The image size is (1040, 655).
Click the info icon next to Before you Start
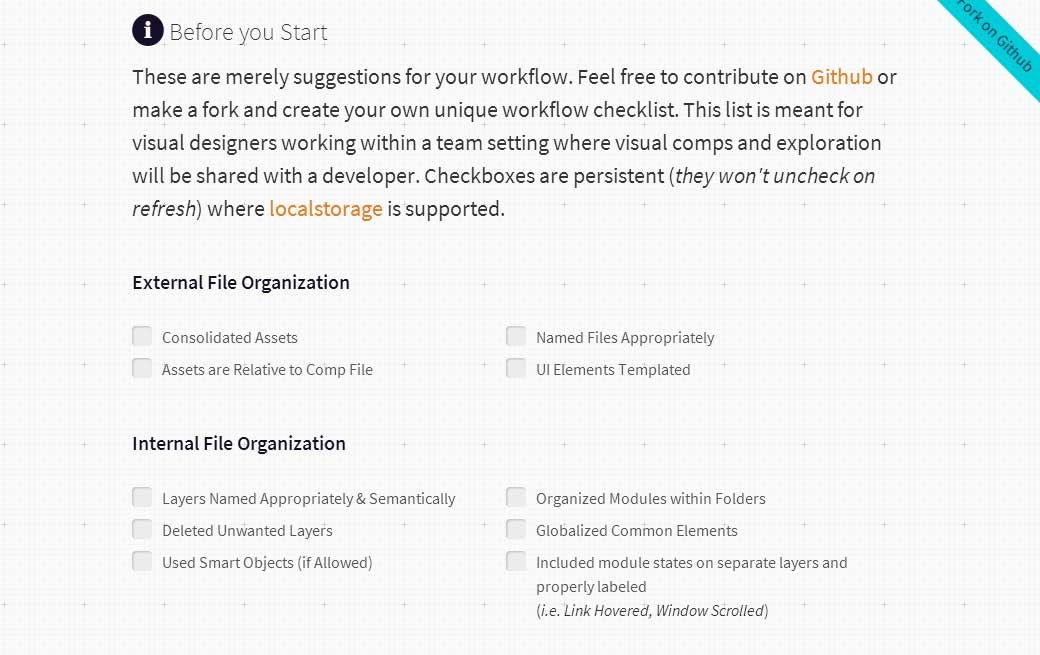[147, 30]
